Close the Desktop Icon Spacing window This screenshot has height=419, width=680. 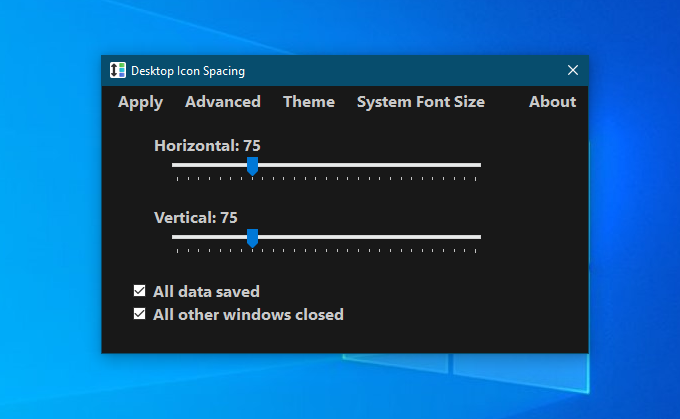pyautogui.click(x=573, y=70)
